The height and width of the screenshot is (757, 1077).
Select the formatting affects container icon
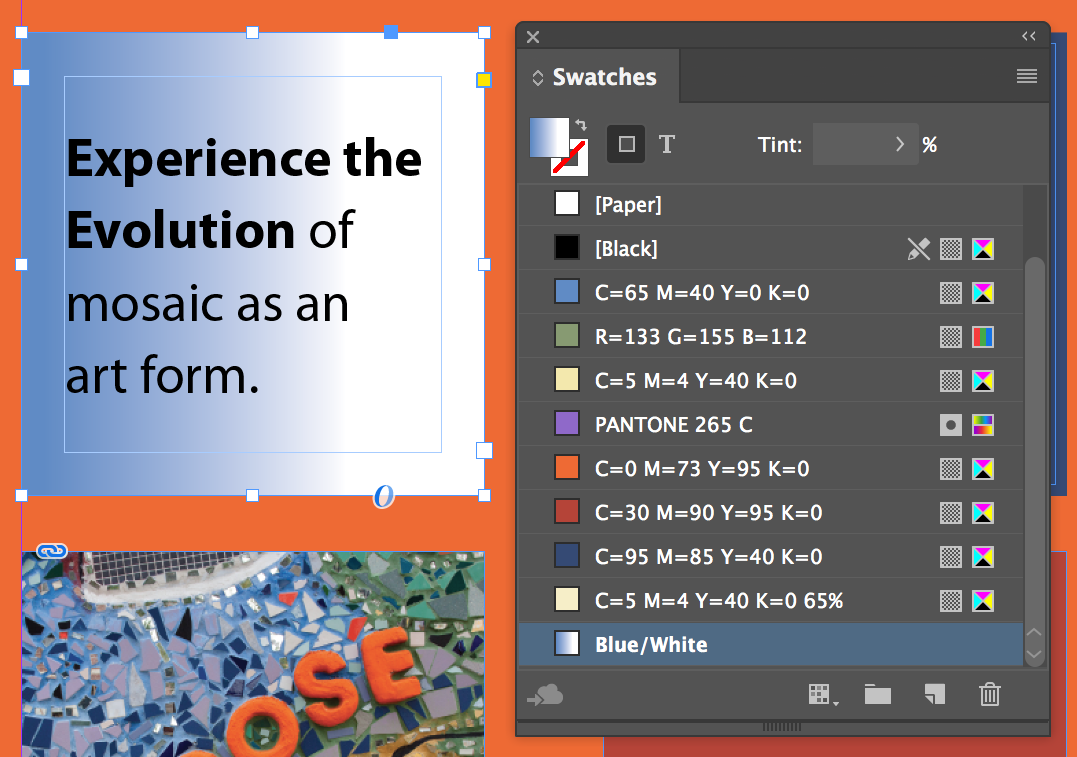click(x=626, y=144)
